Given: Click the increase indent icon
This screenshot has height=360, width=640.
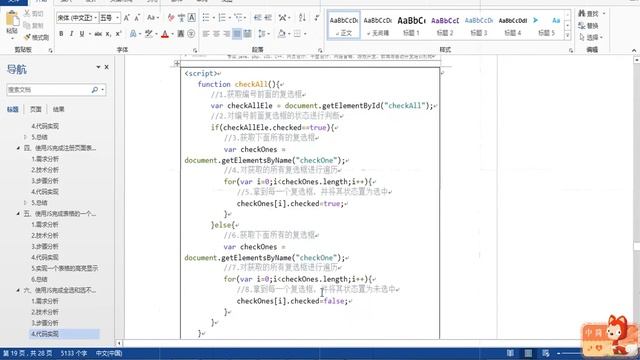Looking at the screenshot, I should pos(268,18).
